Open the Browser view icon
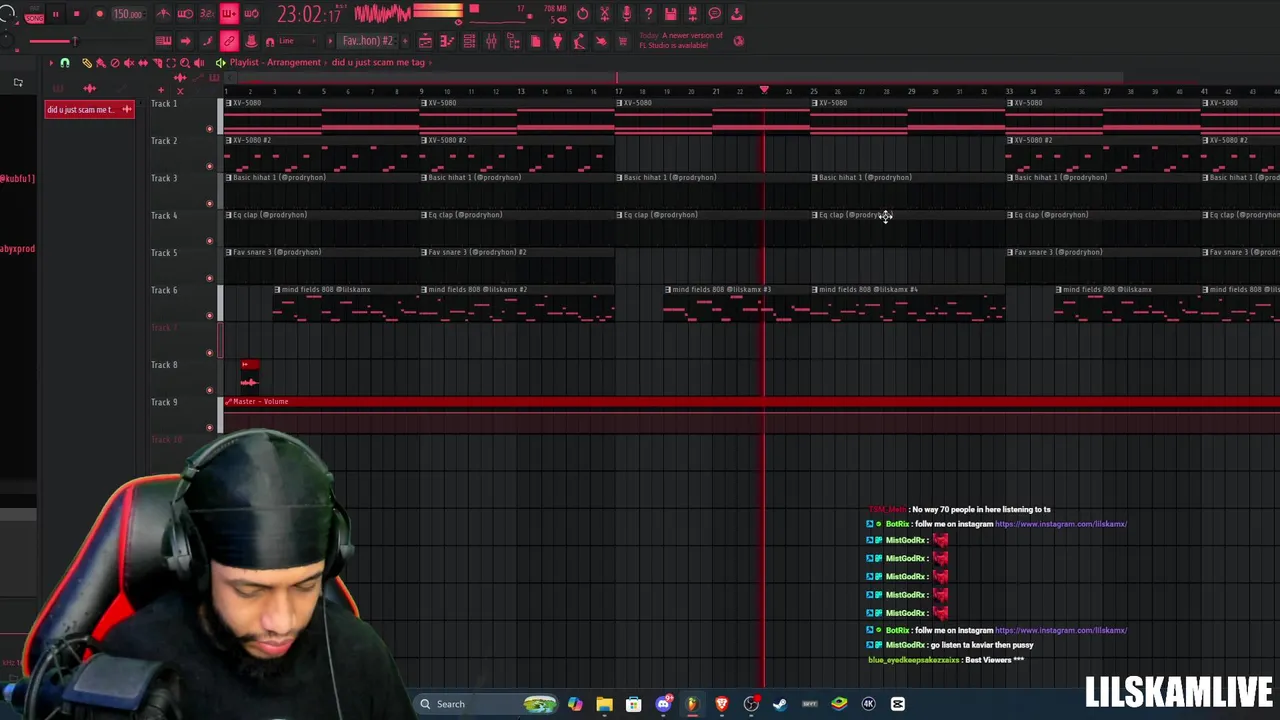The height and width of the screenshot is (720, 1280). [x=513, y=41]
